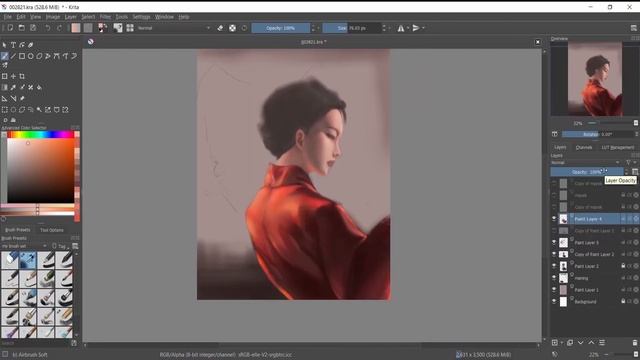The width and height of the screenshot is (640, 360).
Task: Toggle horizontal mirror tool
Action: pyautogui.click(x=401, y=28)
